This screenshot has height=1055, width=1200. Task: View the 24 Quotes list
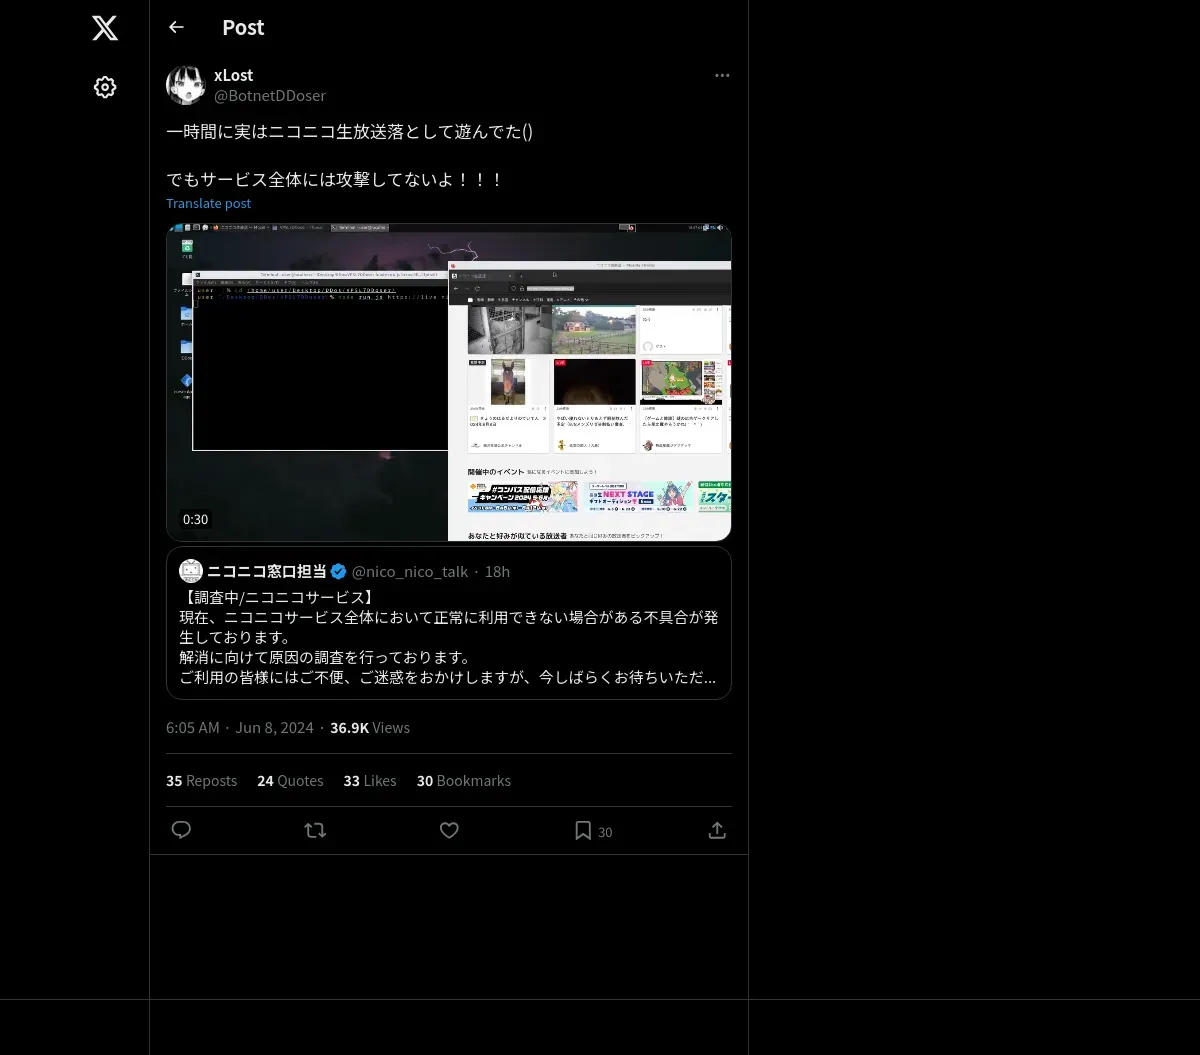tap(290, 780)
